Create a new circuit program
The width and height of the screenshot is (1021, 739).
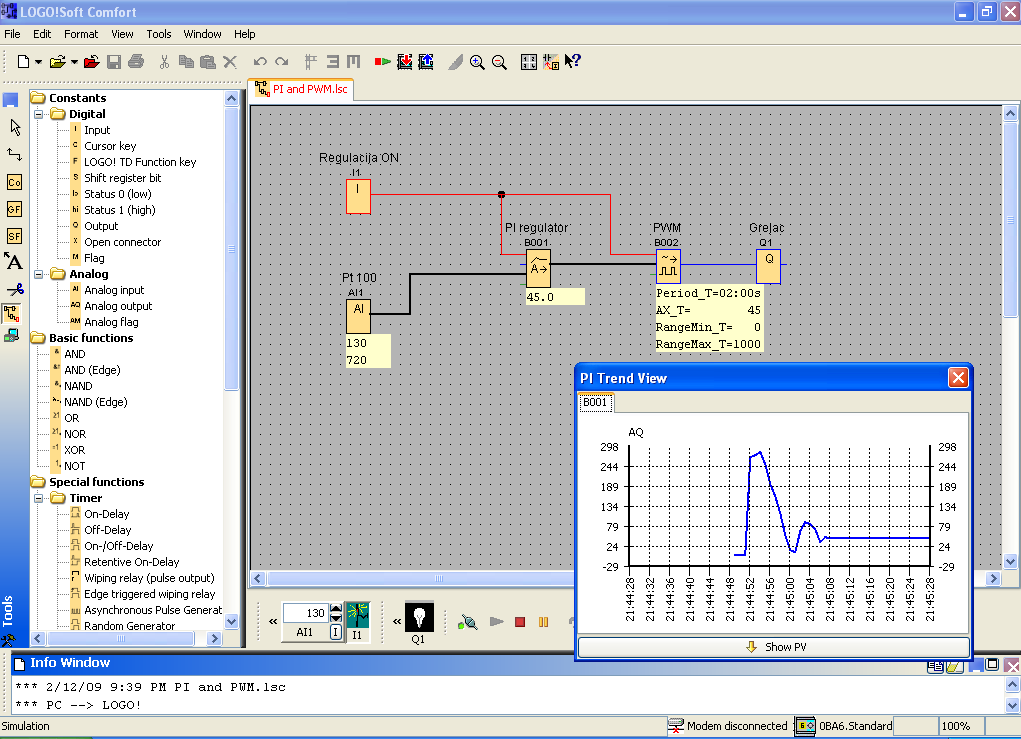(x=23, y=62)
